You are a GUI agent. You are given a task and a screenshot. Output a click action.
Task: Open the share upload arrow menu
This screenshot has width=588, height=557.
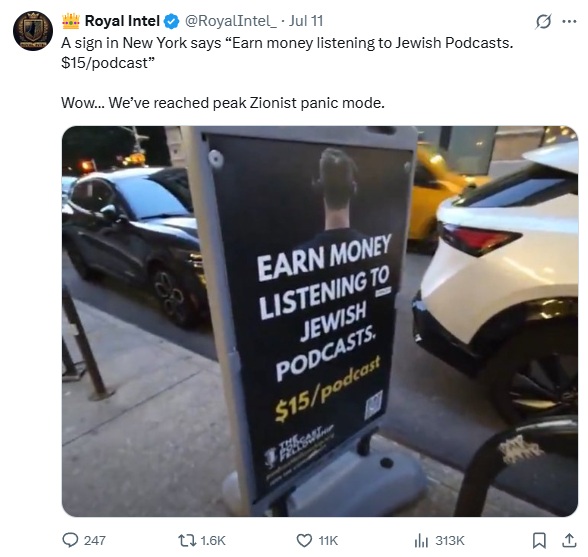pos(569,540)
